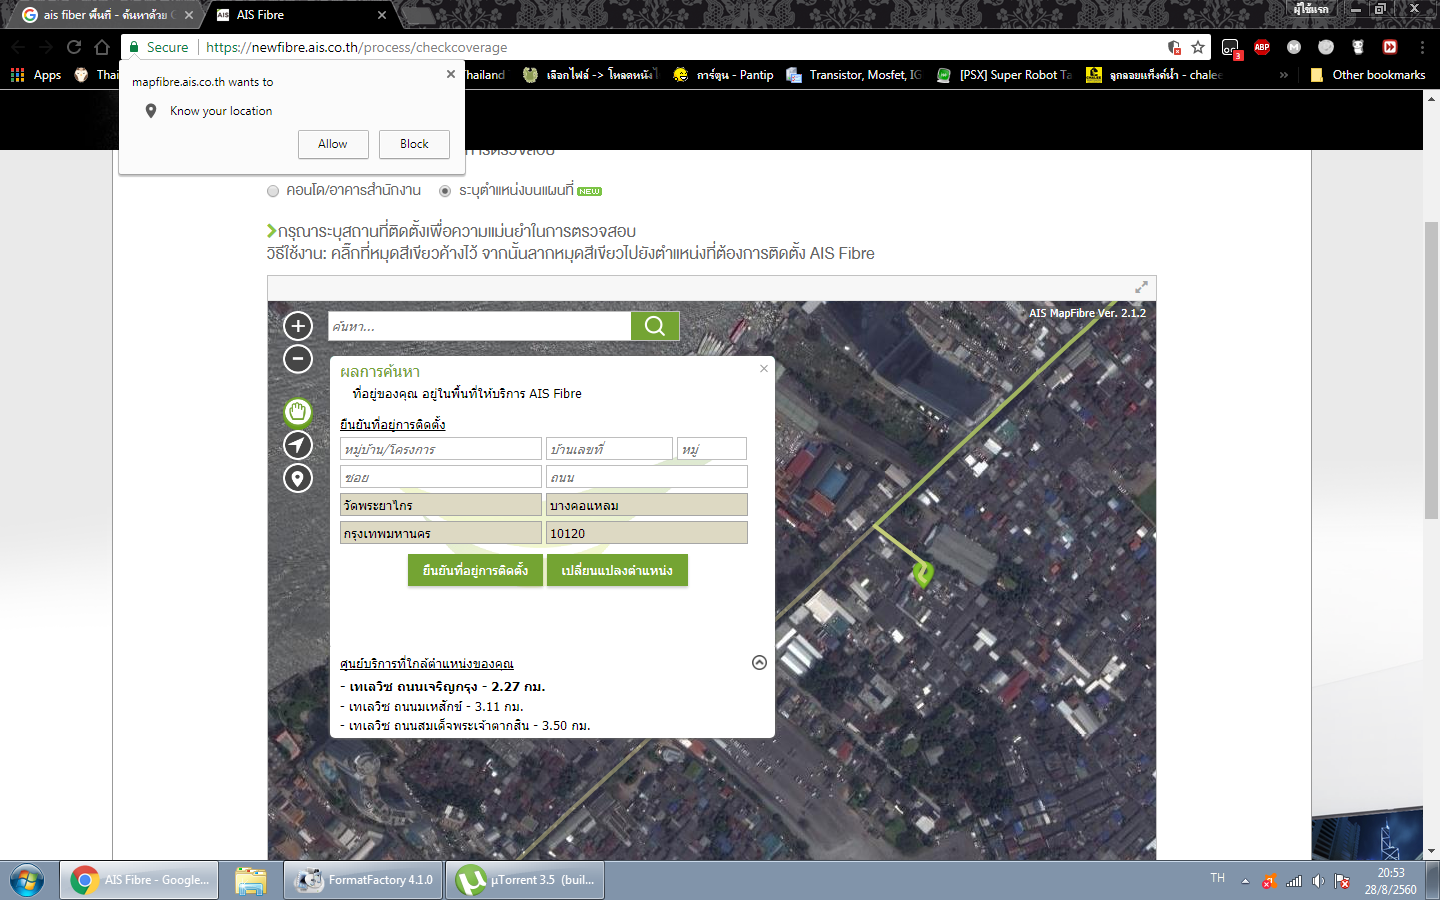Click Block on the location permission prompt
The width and height of the screenshot is (1440, 900).
tap(414, 144)
